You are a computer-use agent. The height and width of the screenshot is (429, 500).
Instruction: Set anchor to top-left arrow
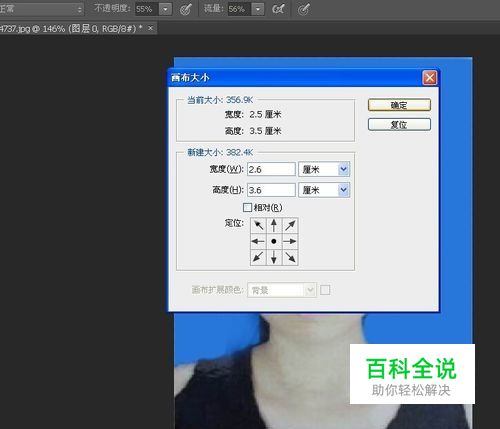point(258,226)
